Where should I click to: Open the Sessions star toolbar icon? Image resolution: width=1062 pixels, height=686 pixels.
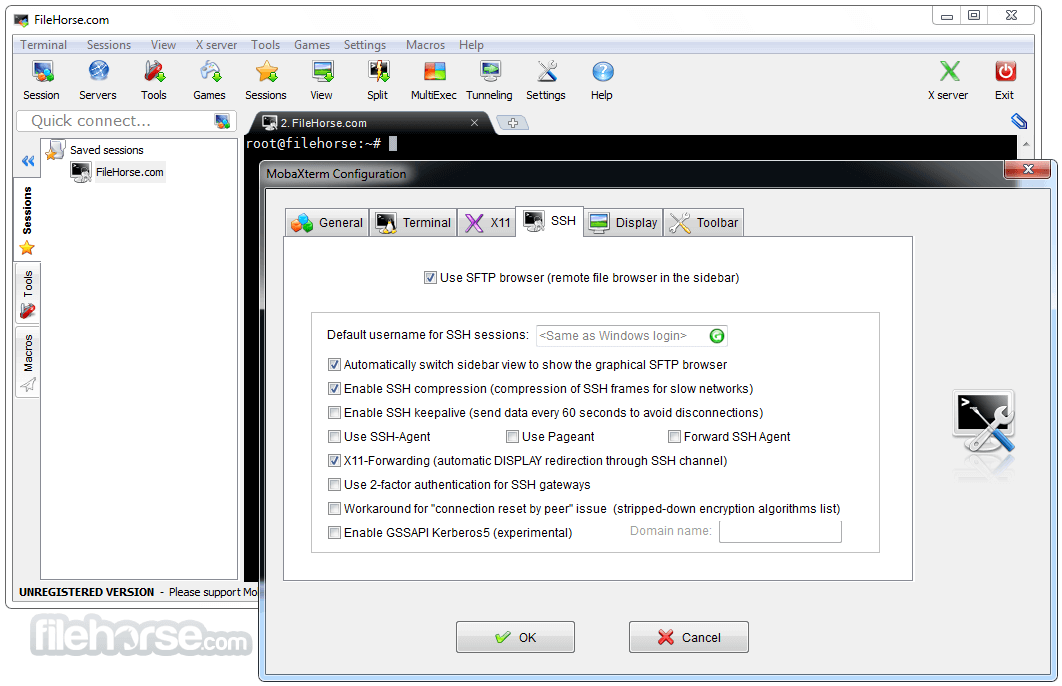[x=266, y=80]
